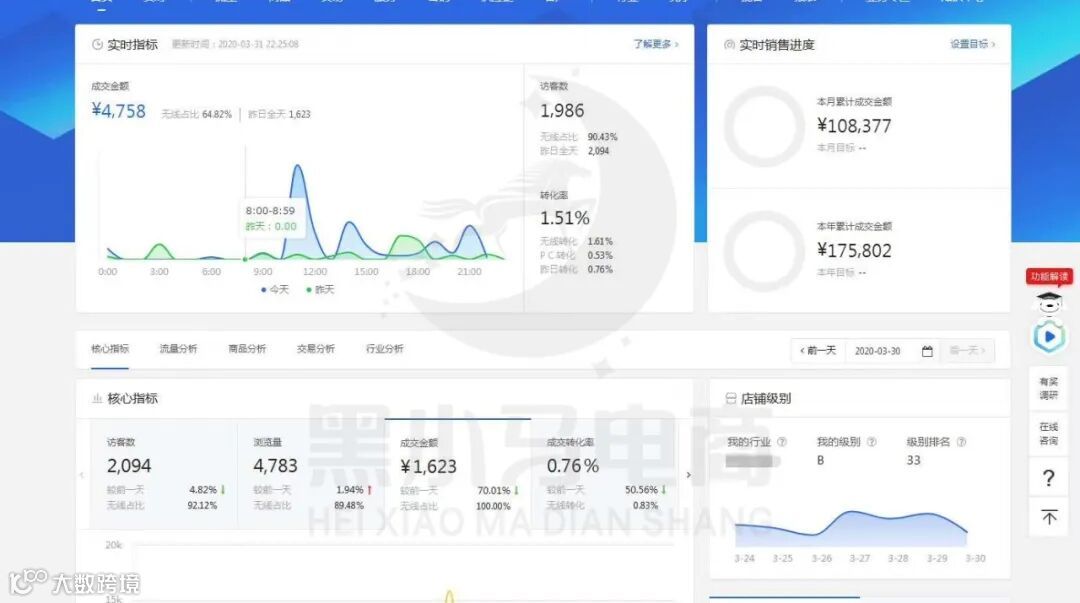Click help icon next to 我的级别
This screenshot has width=1080, height=603.
(871, 442)
